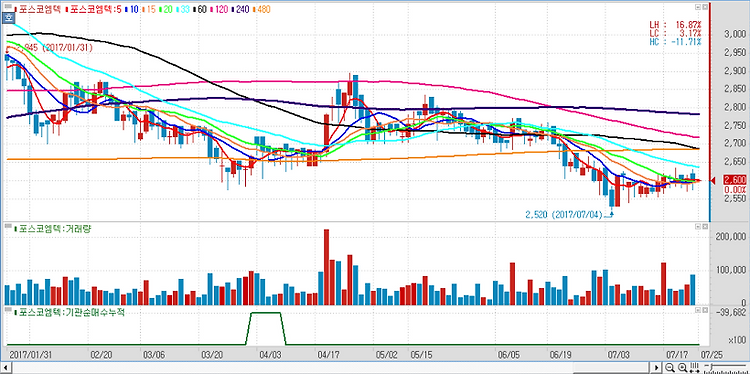Click the 03/20 date axis label
Viewport: 750px width, 374px height.
tap(212, 355)
